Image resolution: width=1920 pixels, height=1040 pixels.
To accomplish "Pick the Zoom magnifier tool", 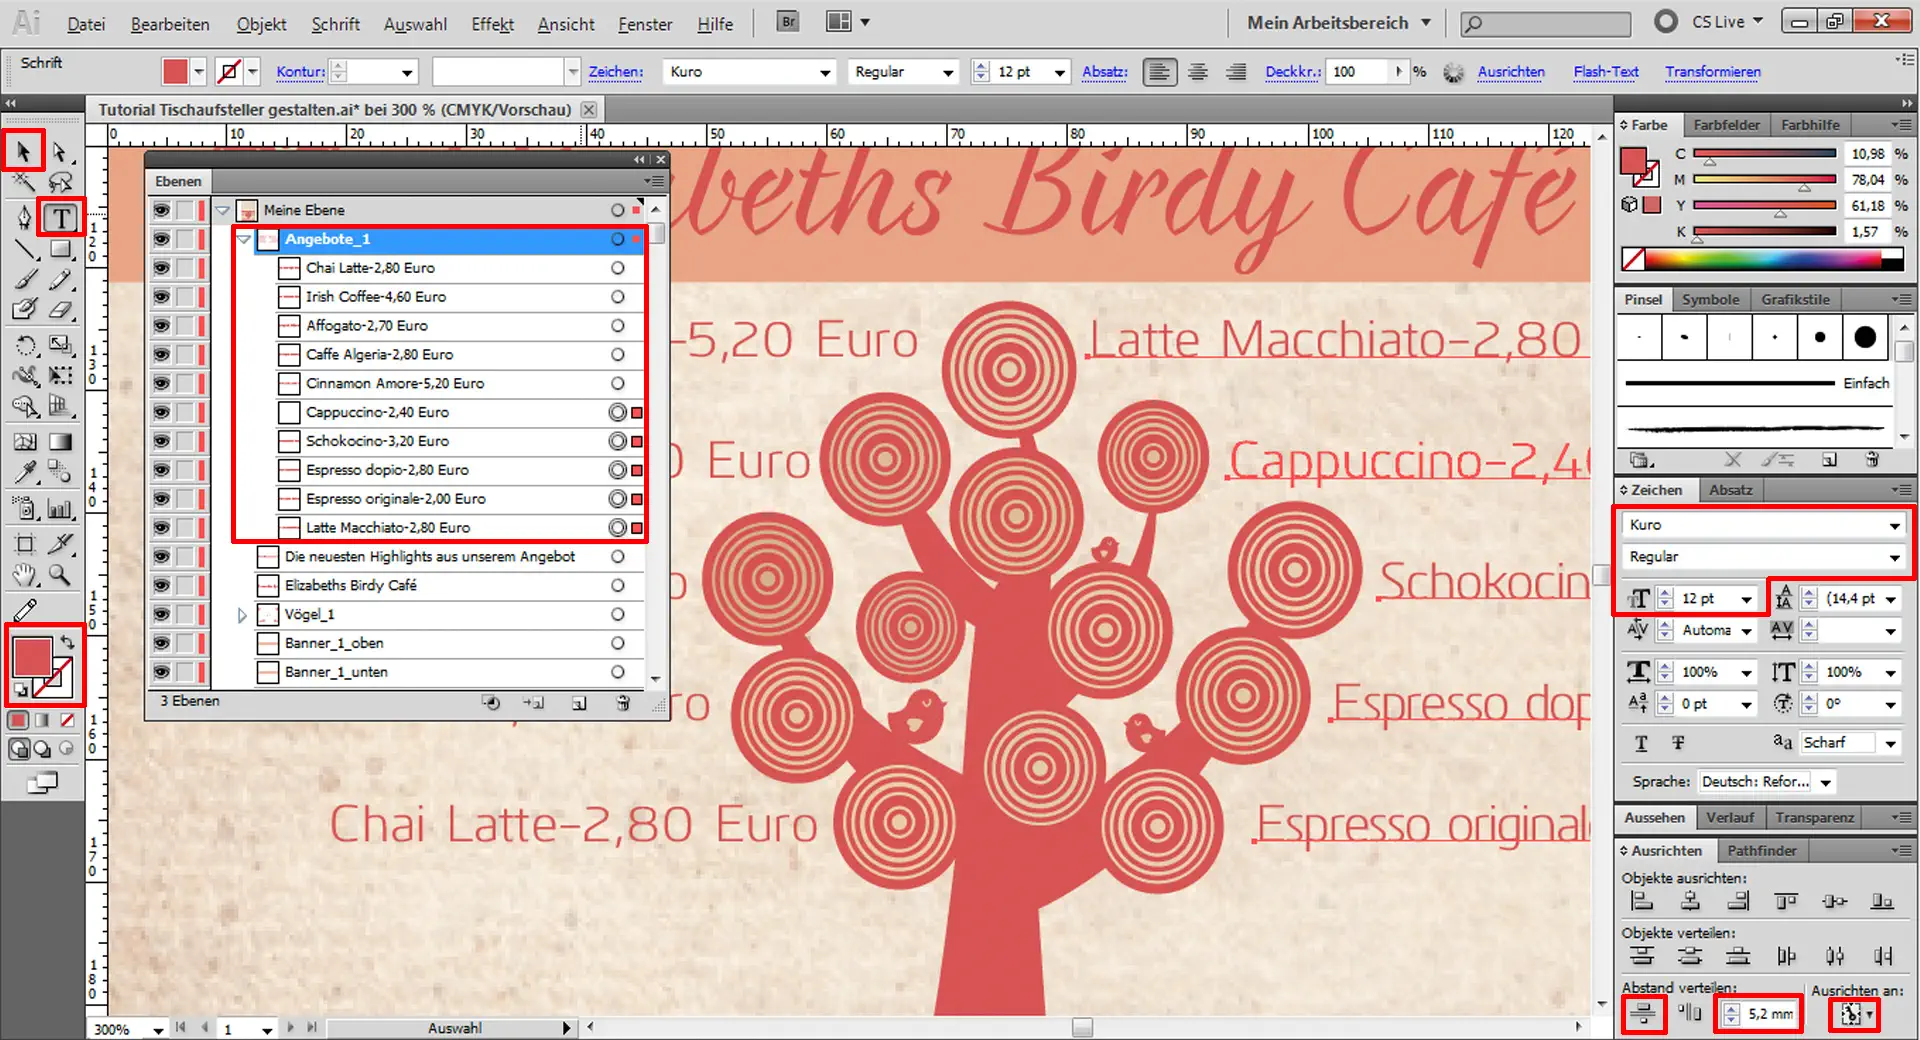I will [x=60, y=575].
